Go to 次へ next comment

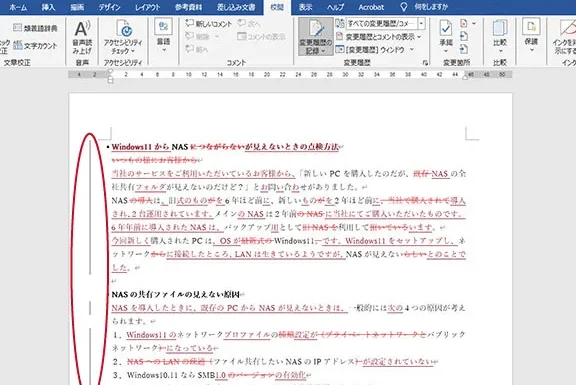(x=249, y=24)
